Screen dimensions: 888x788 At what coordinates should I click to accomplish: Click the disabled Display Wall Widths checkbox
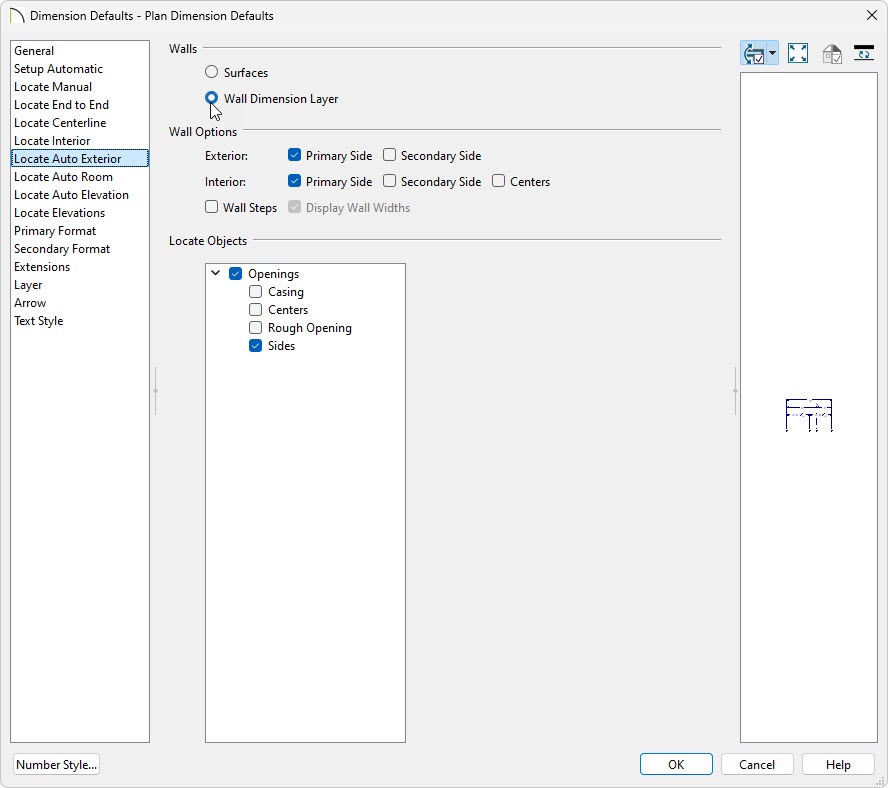[294, 207]
